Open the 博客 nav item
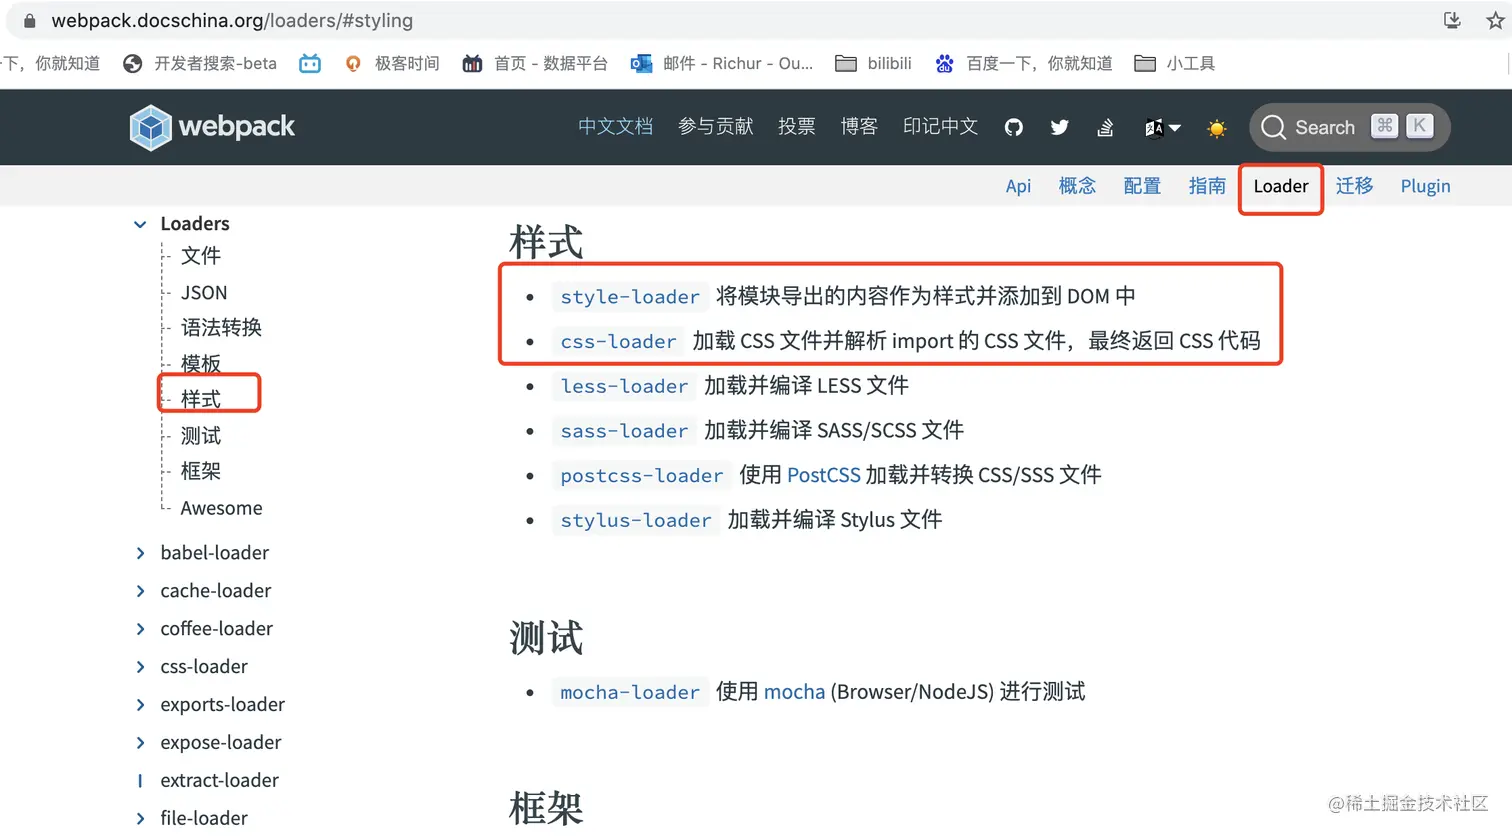Screen dimensions: 1512x837 pos(859,127)
